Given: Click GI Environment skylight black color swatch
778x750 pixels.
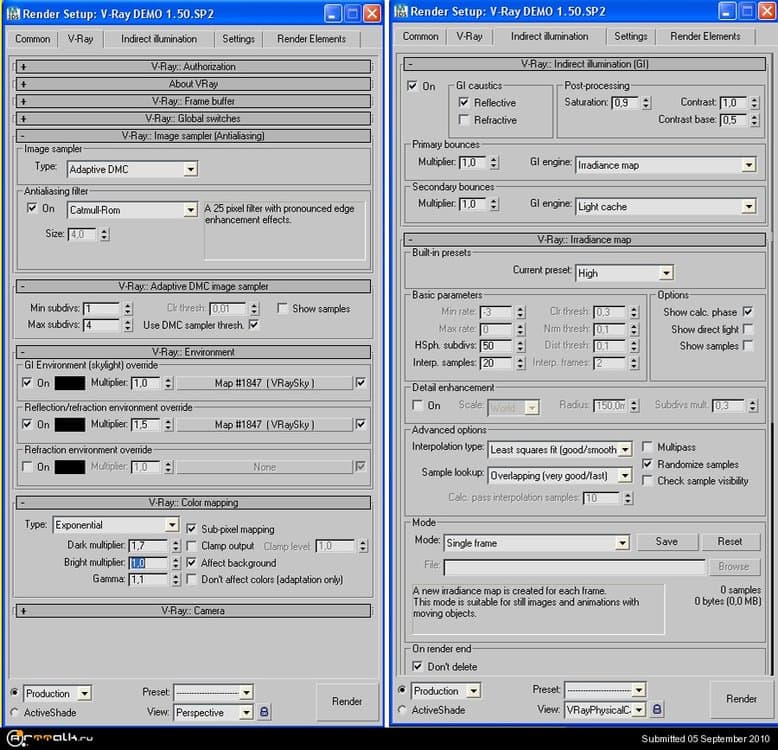Looking at the screenshot, I should point(70,383).
